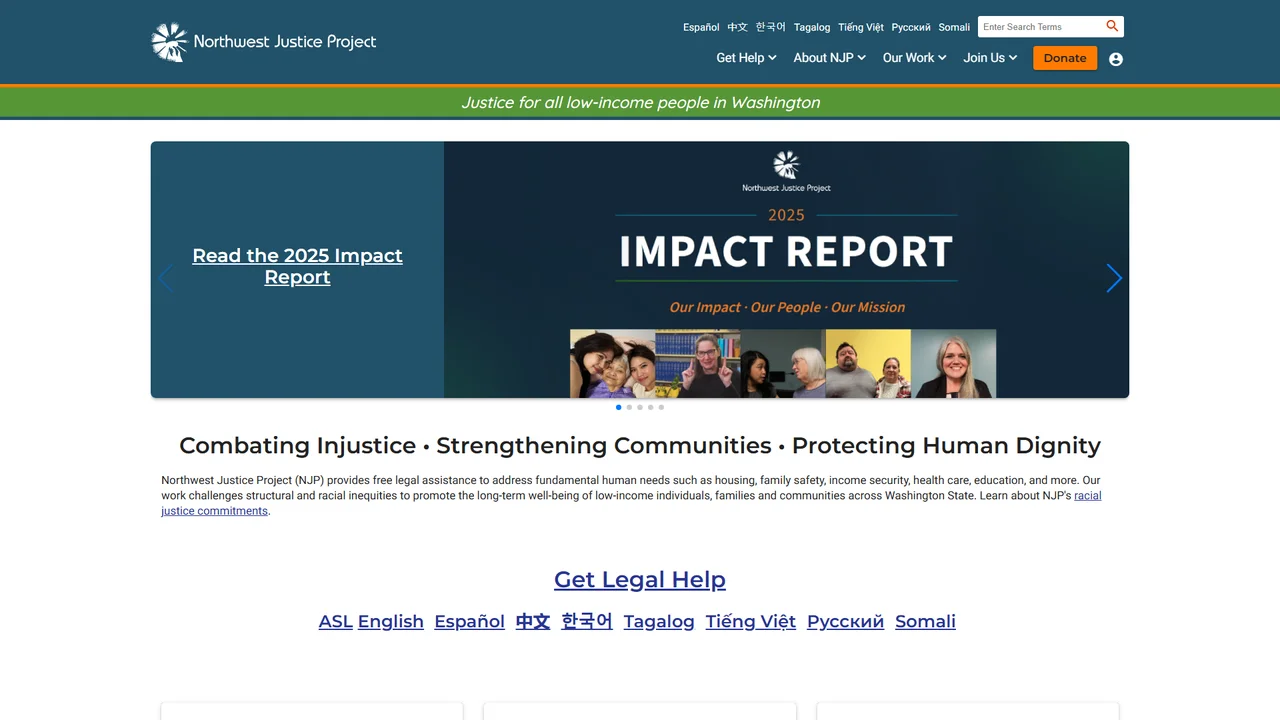Expand the Get Help dropdown menu
Viewport: 1280px width, 720px height.
click(746, 58)
